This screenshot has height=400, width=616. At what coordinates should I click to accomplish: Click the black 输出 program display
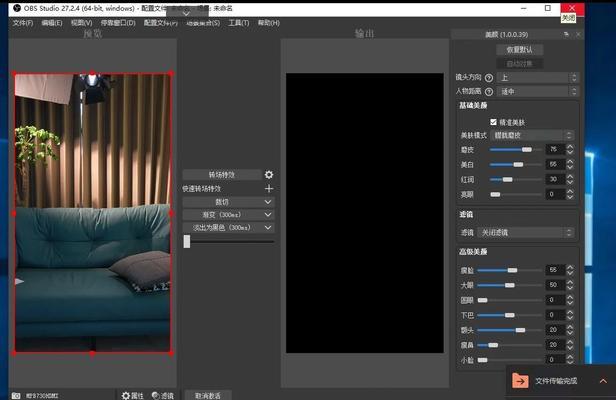pyautogui.click(x=365, y=213)
